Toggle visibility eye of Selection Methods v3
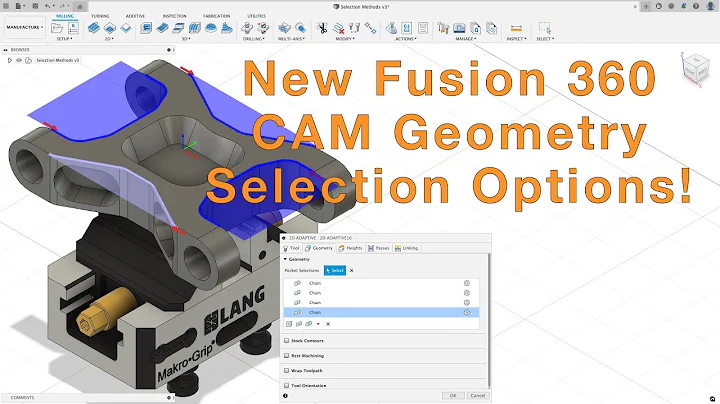Viewport: 720px width, 404px height. (19, 60)
